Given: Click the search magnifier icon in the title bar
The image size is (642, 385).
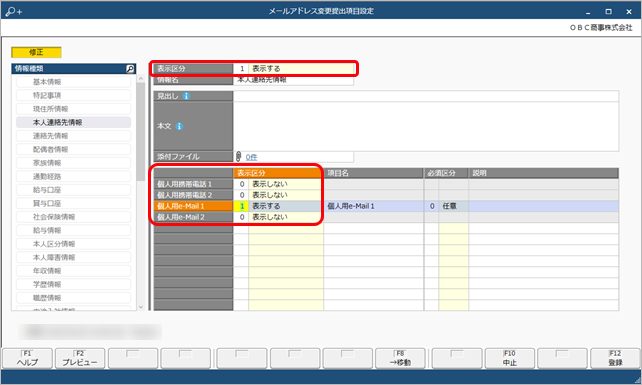Looking at the screenshot, I should coord(13,11).
